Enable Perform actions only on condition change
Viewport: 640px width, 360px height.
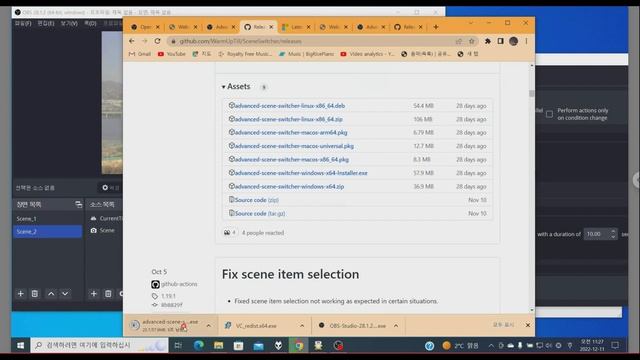(549, 114)
